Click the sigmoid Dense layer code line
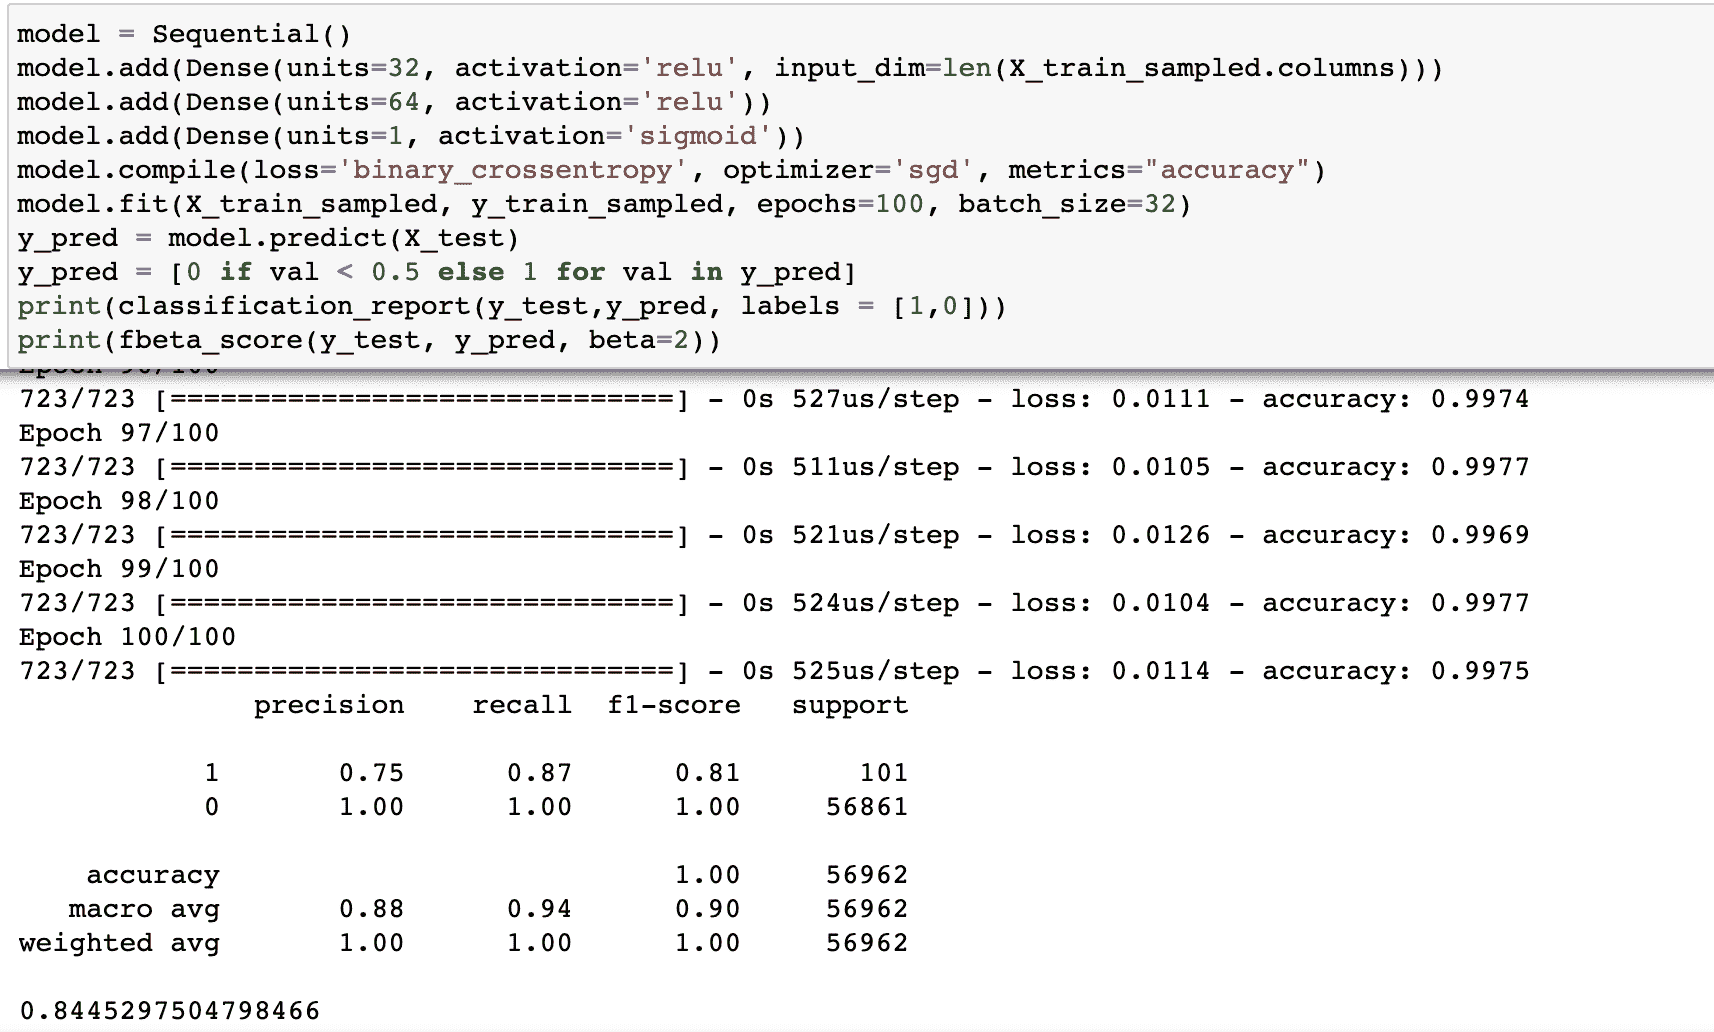Image resolution: width=1714 pixels, height=1032 pixels. click(x=411, y=136)
